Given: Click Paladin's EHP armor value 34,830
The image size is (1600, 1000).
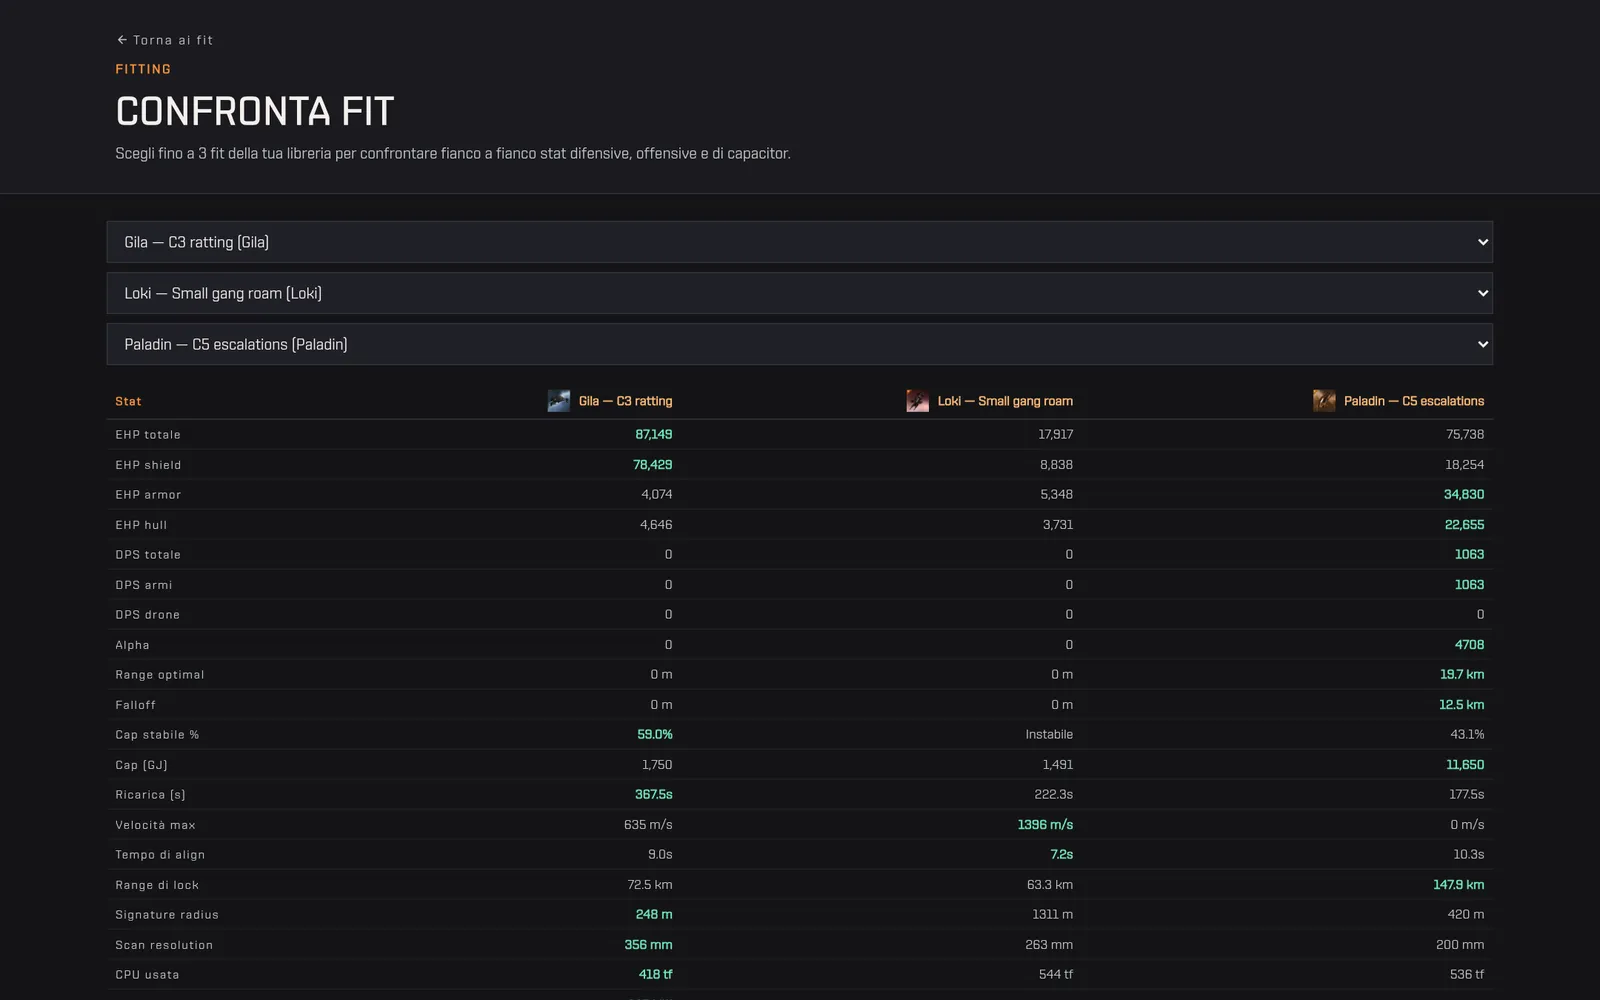Looking at the screenshot, I should [x=1464, y=494].
